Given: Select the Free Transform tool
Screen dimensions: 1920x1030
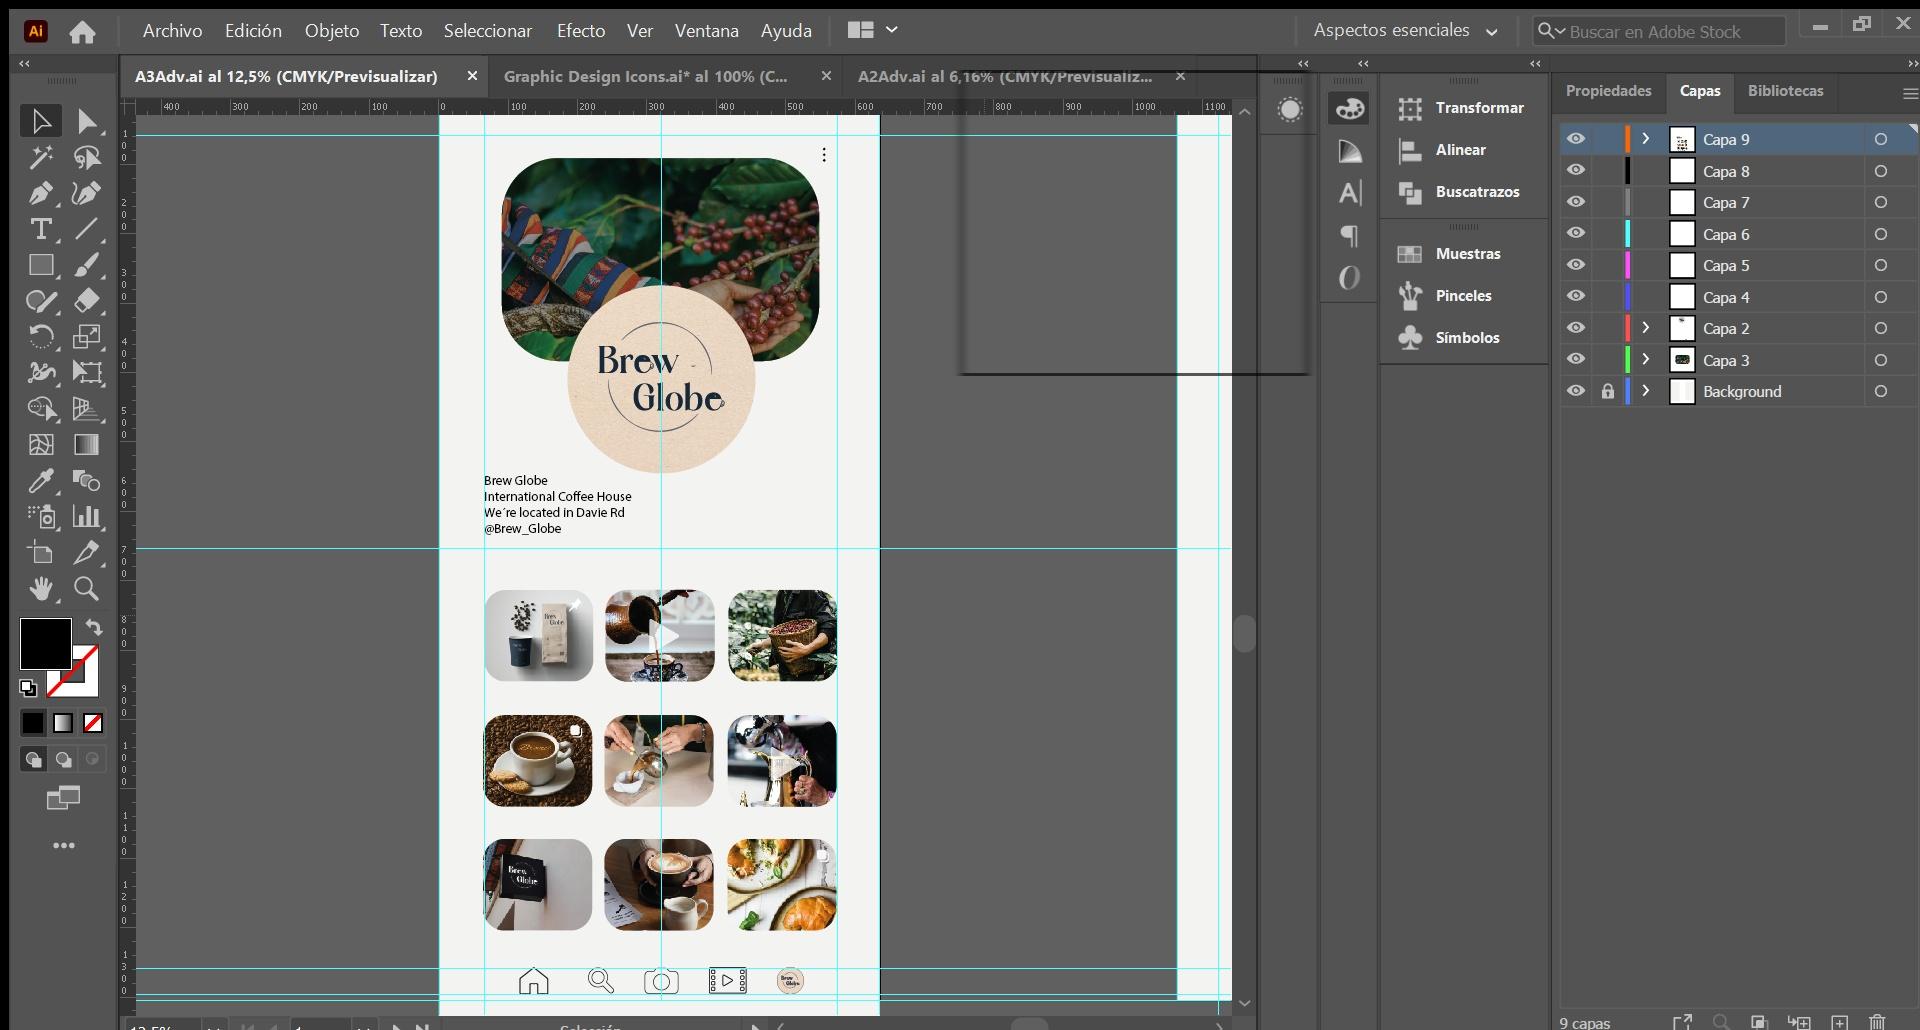Looking at the screenshot, I should [x=87, y=373].
